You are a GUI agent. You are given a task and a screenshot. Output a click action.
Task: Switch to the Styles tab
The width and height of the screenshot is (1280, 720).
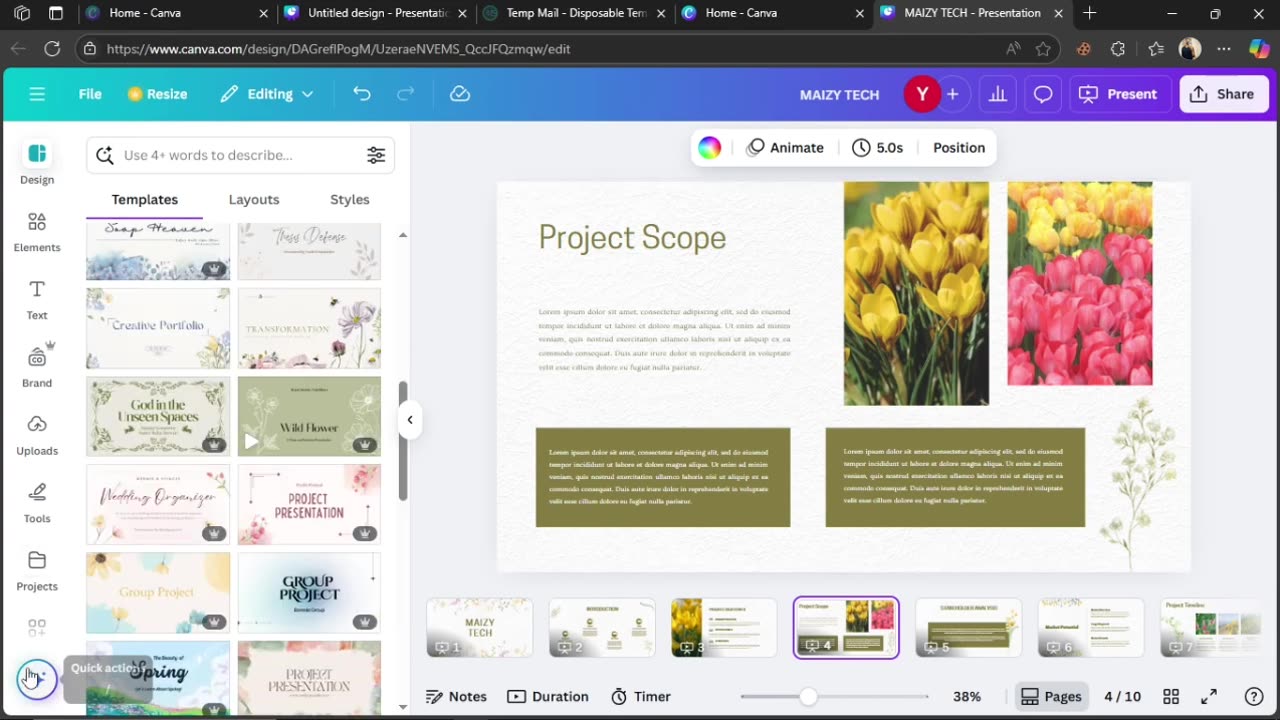tap(350, 199)
